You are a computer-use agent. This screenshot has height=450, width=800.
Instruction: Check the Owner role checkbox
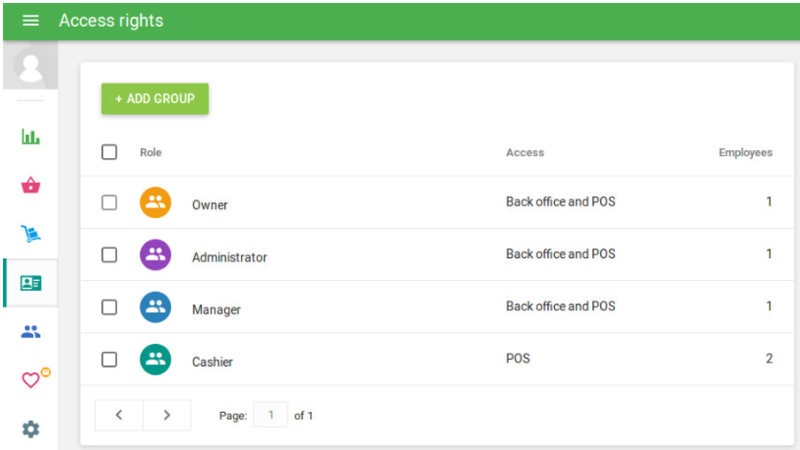[109, 203]
